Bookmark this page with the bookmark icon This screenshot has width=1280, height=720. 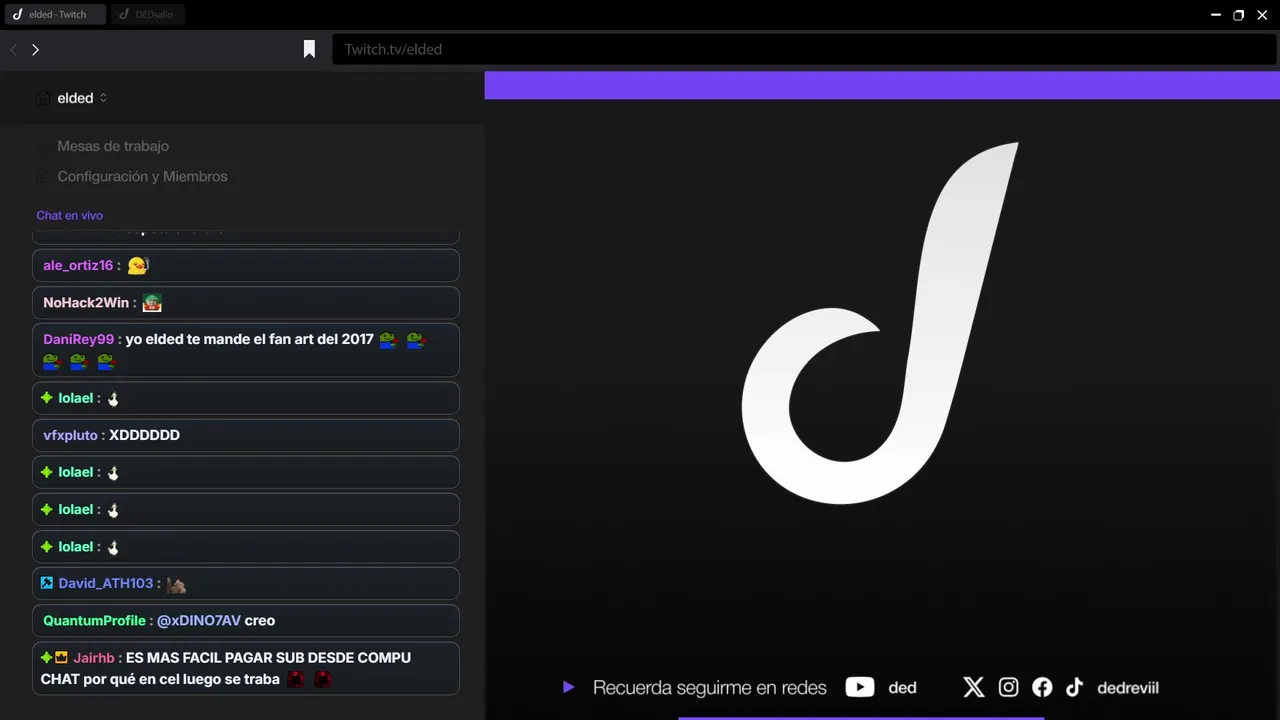pos(309,49)
